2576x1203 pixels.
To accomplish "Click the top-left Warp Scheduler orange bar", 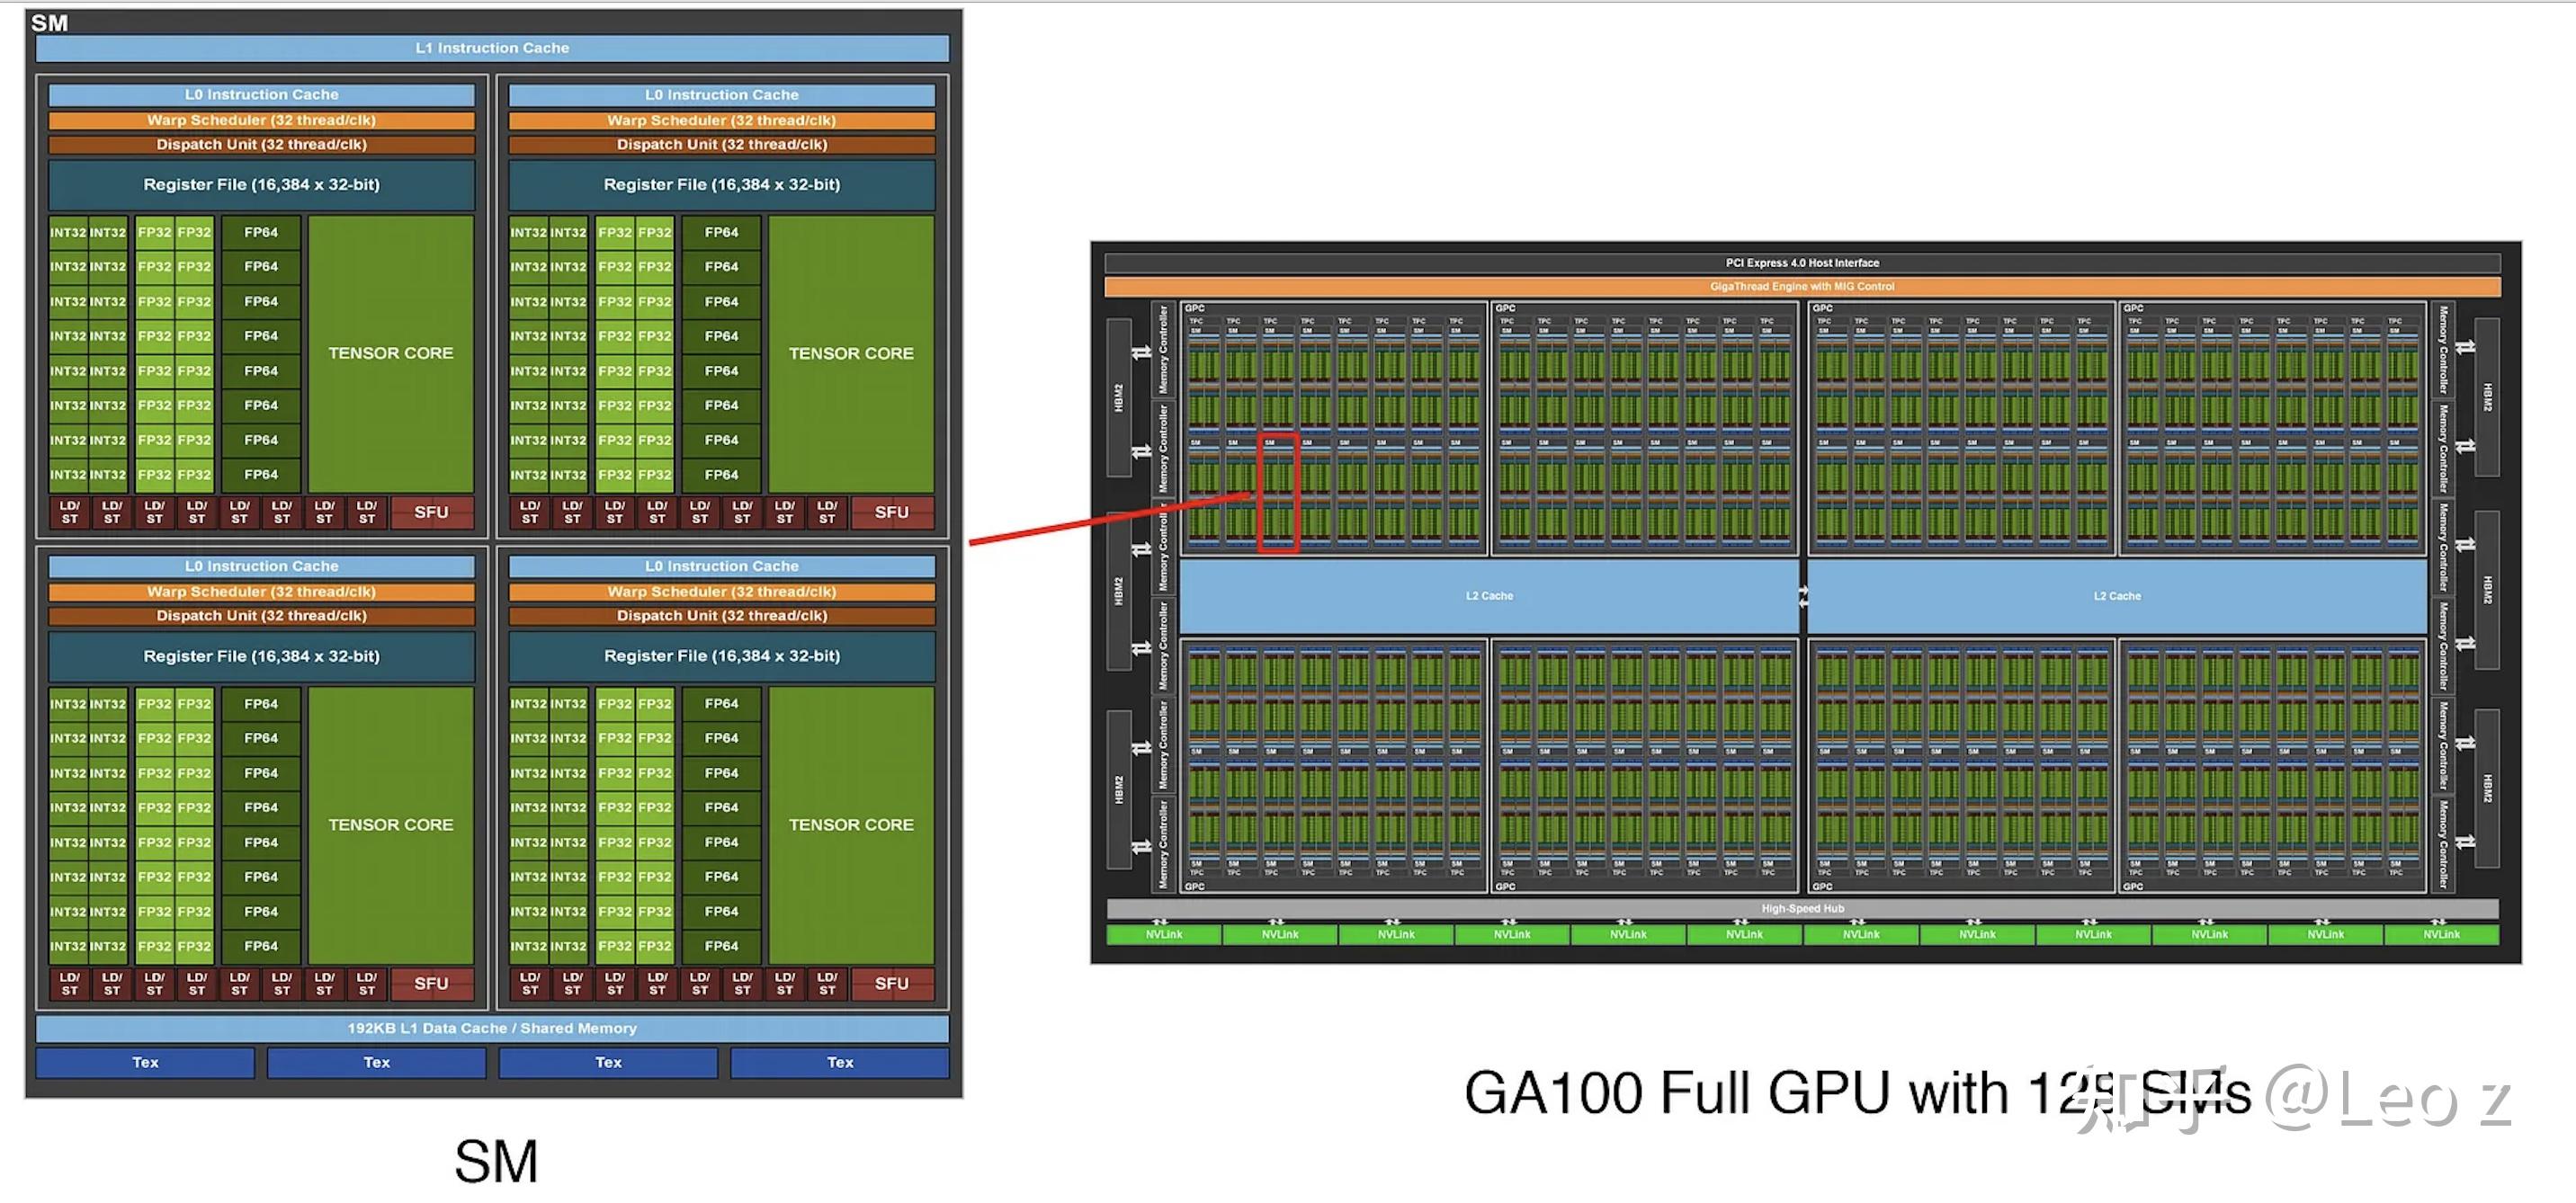I will [x=261, y=120].
